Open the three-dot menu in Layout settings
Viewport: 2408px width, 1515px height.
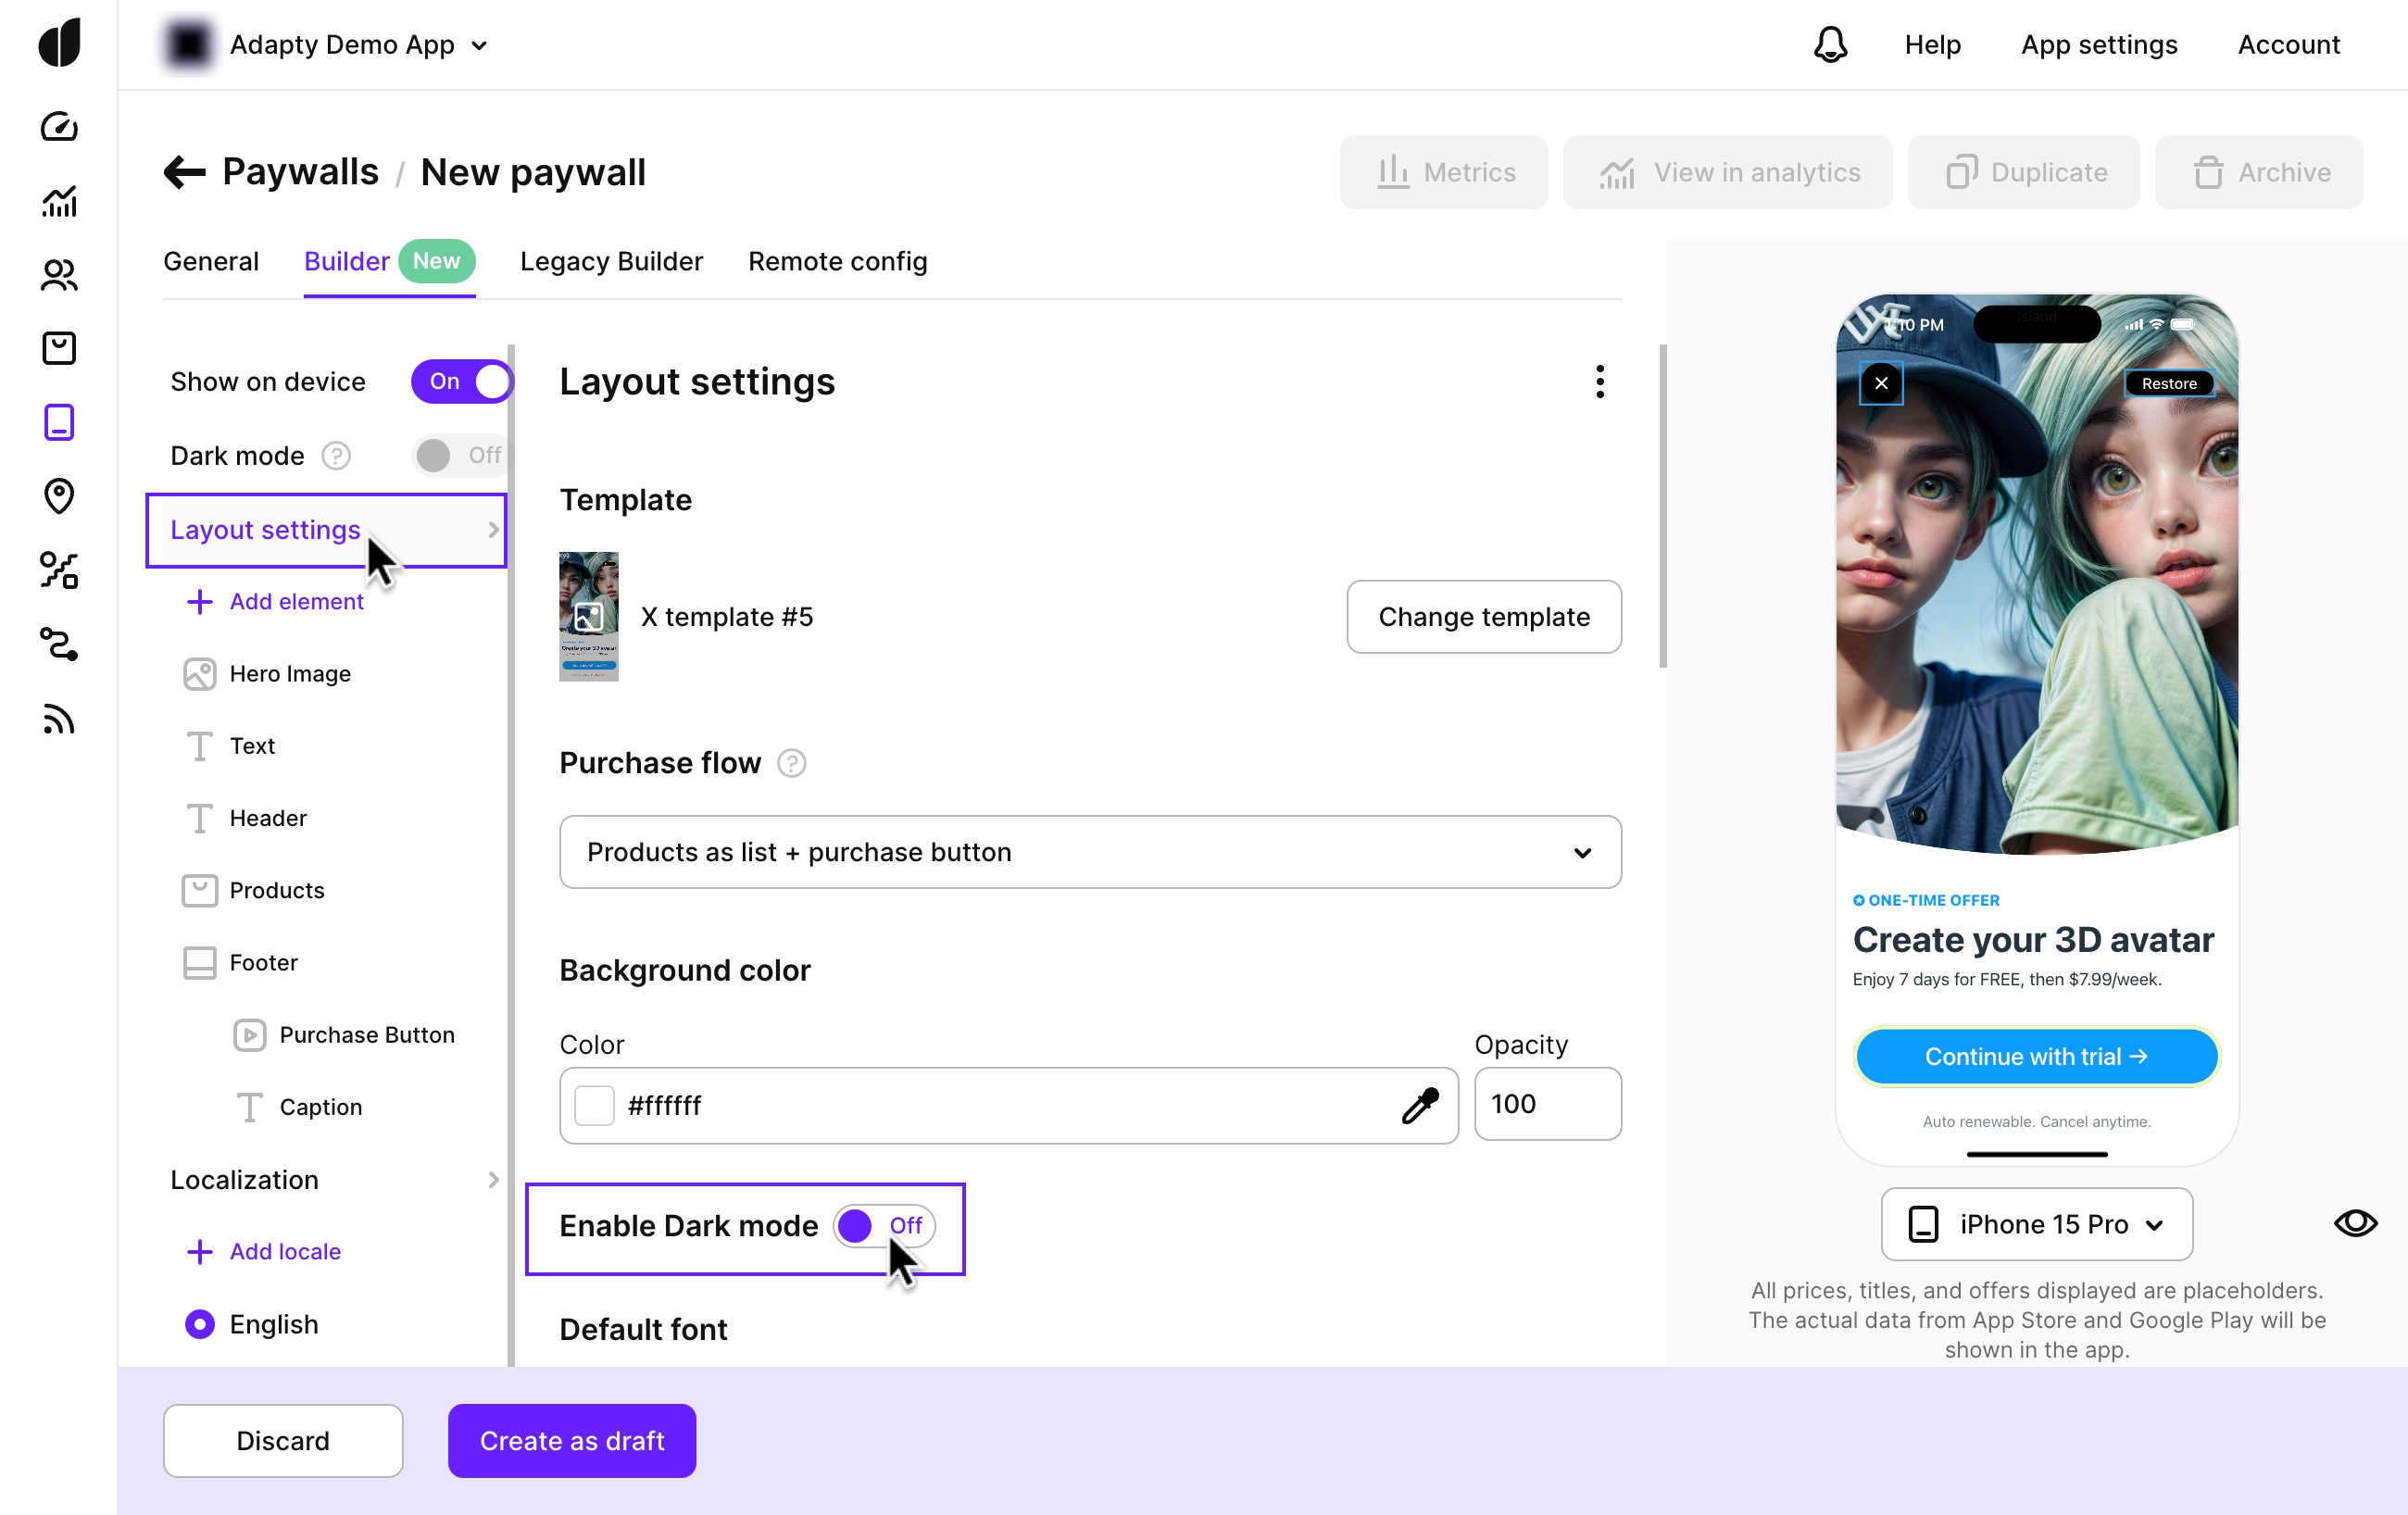pyautogui.click(x=1599, y=381)
